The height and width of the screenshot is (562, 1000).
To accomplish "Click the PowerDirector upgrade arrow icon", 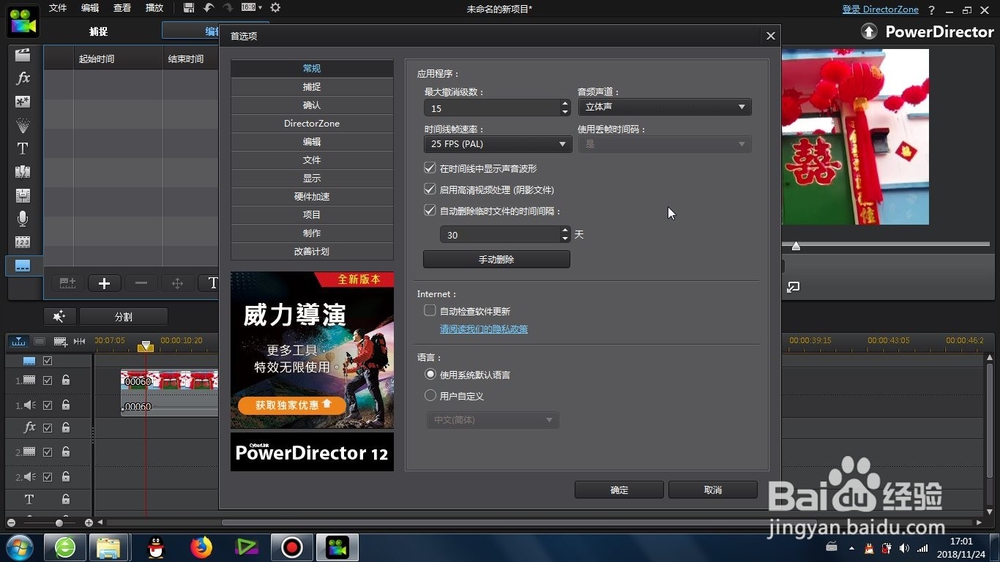I will click(869, 31).
